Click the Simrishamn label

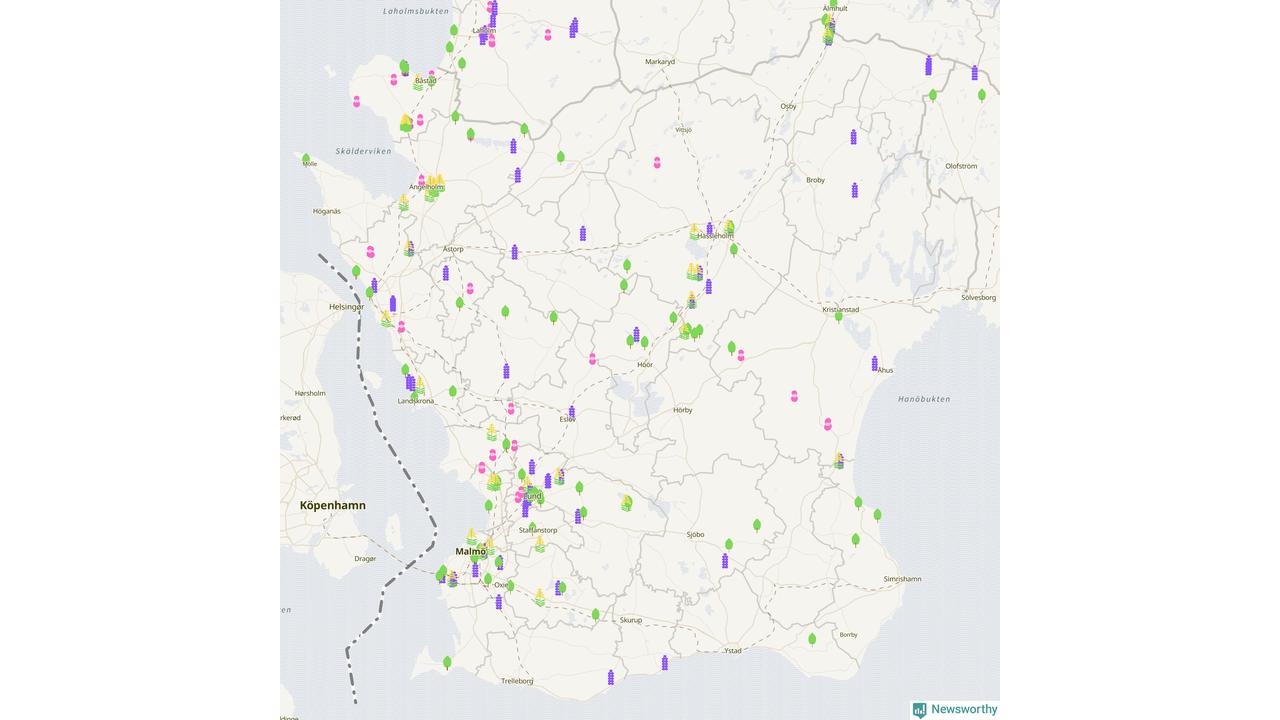902,579
